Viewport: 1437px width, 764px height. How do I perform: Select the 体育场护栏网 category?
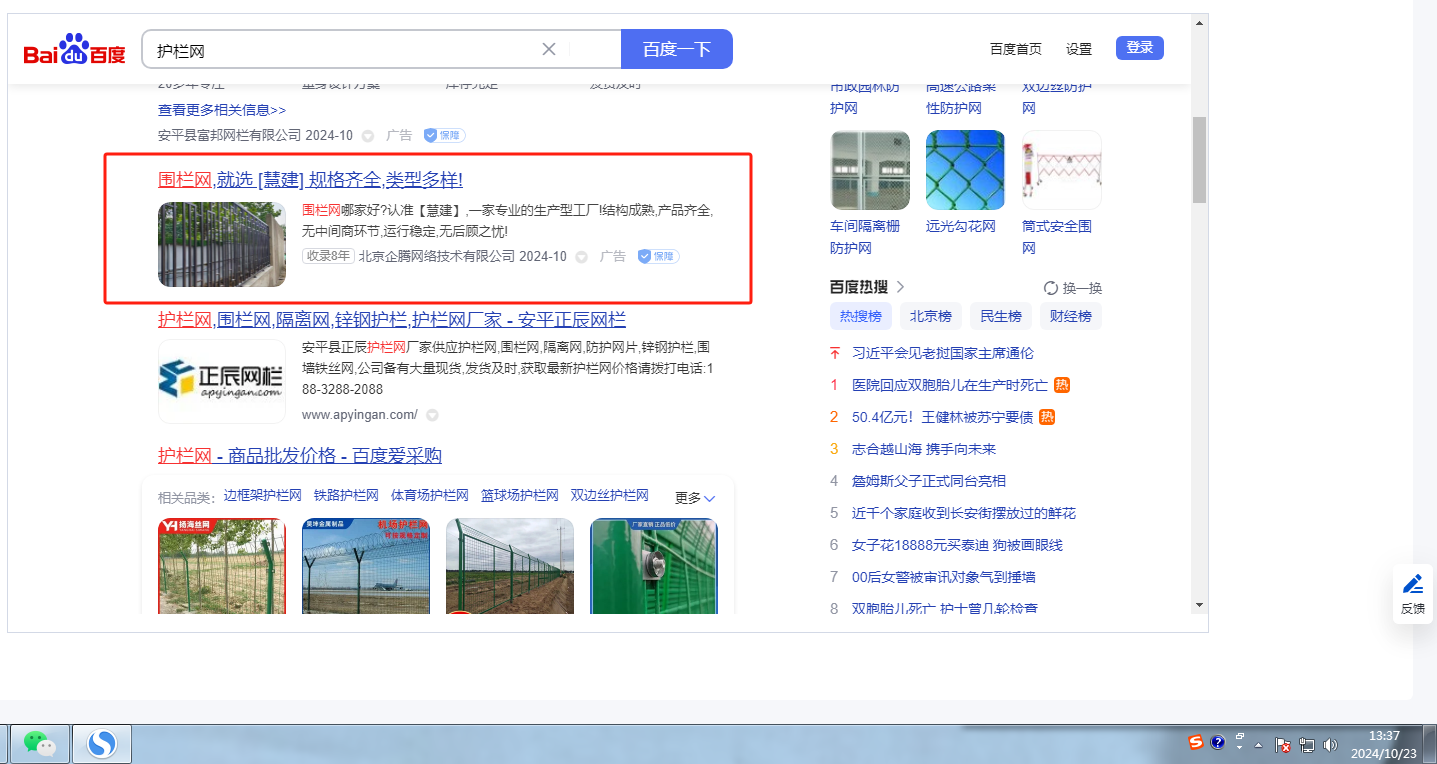[x=430, y=496]
